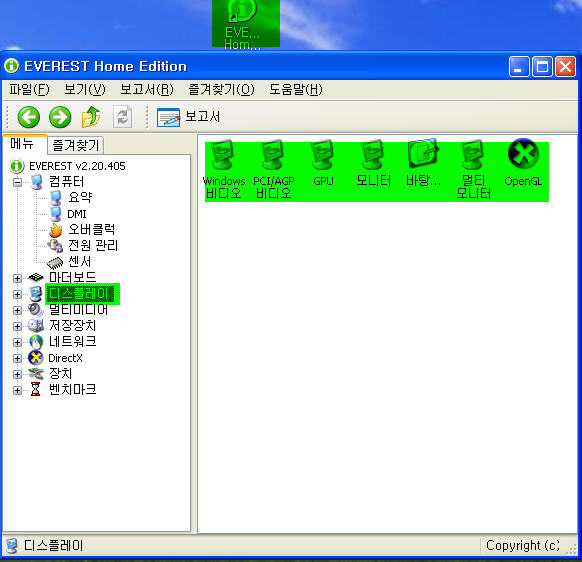This screenshot has height=562, width=582.
Task: Select the DMI tree item
Action: coord(77,214)
